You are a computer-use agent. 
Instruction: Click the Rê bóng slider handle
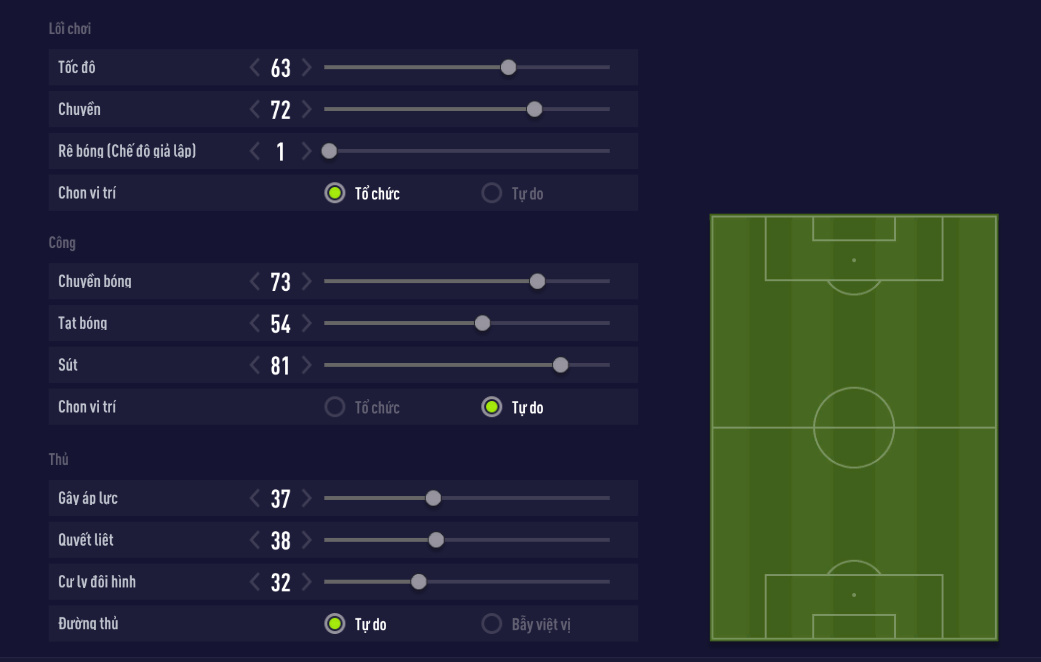(x=329, y=151)
